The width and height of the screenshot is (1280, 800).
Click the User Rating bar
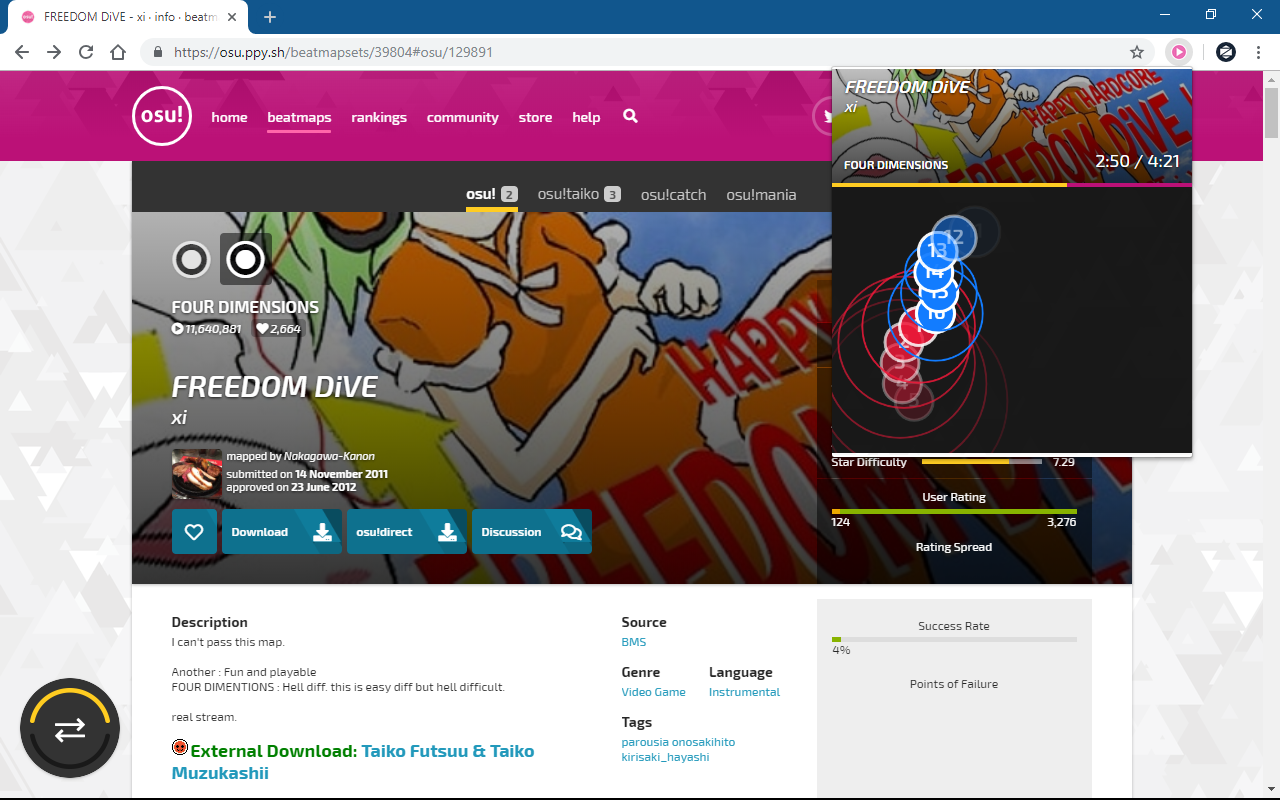click(x=954, y=511)
